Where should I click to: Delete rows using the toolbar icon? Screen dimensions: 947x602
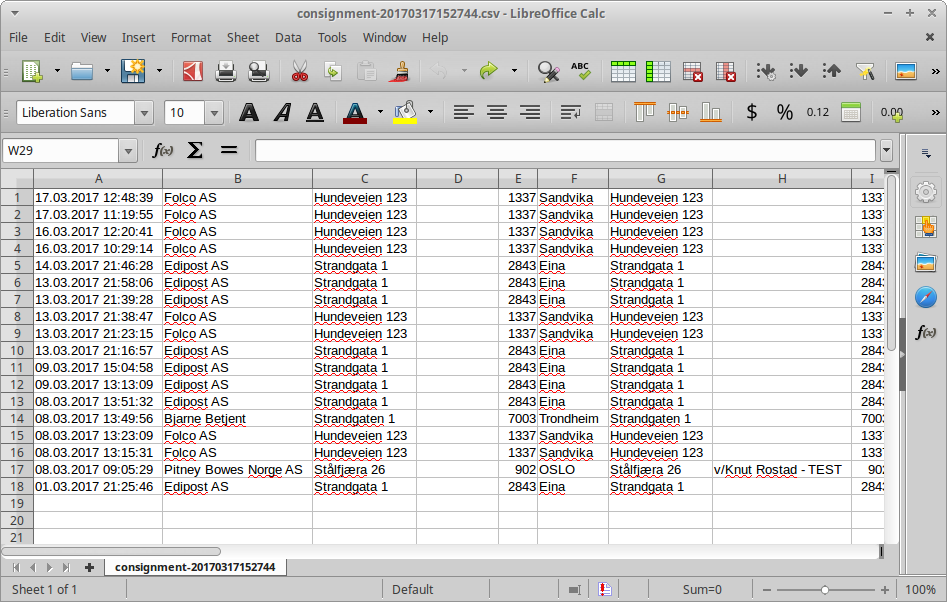[693, 71]
